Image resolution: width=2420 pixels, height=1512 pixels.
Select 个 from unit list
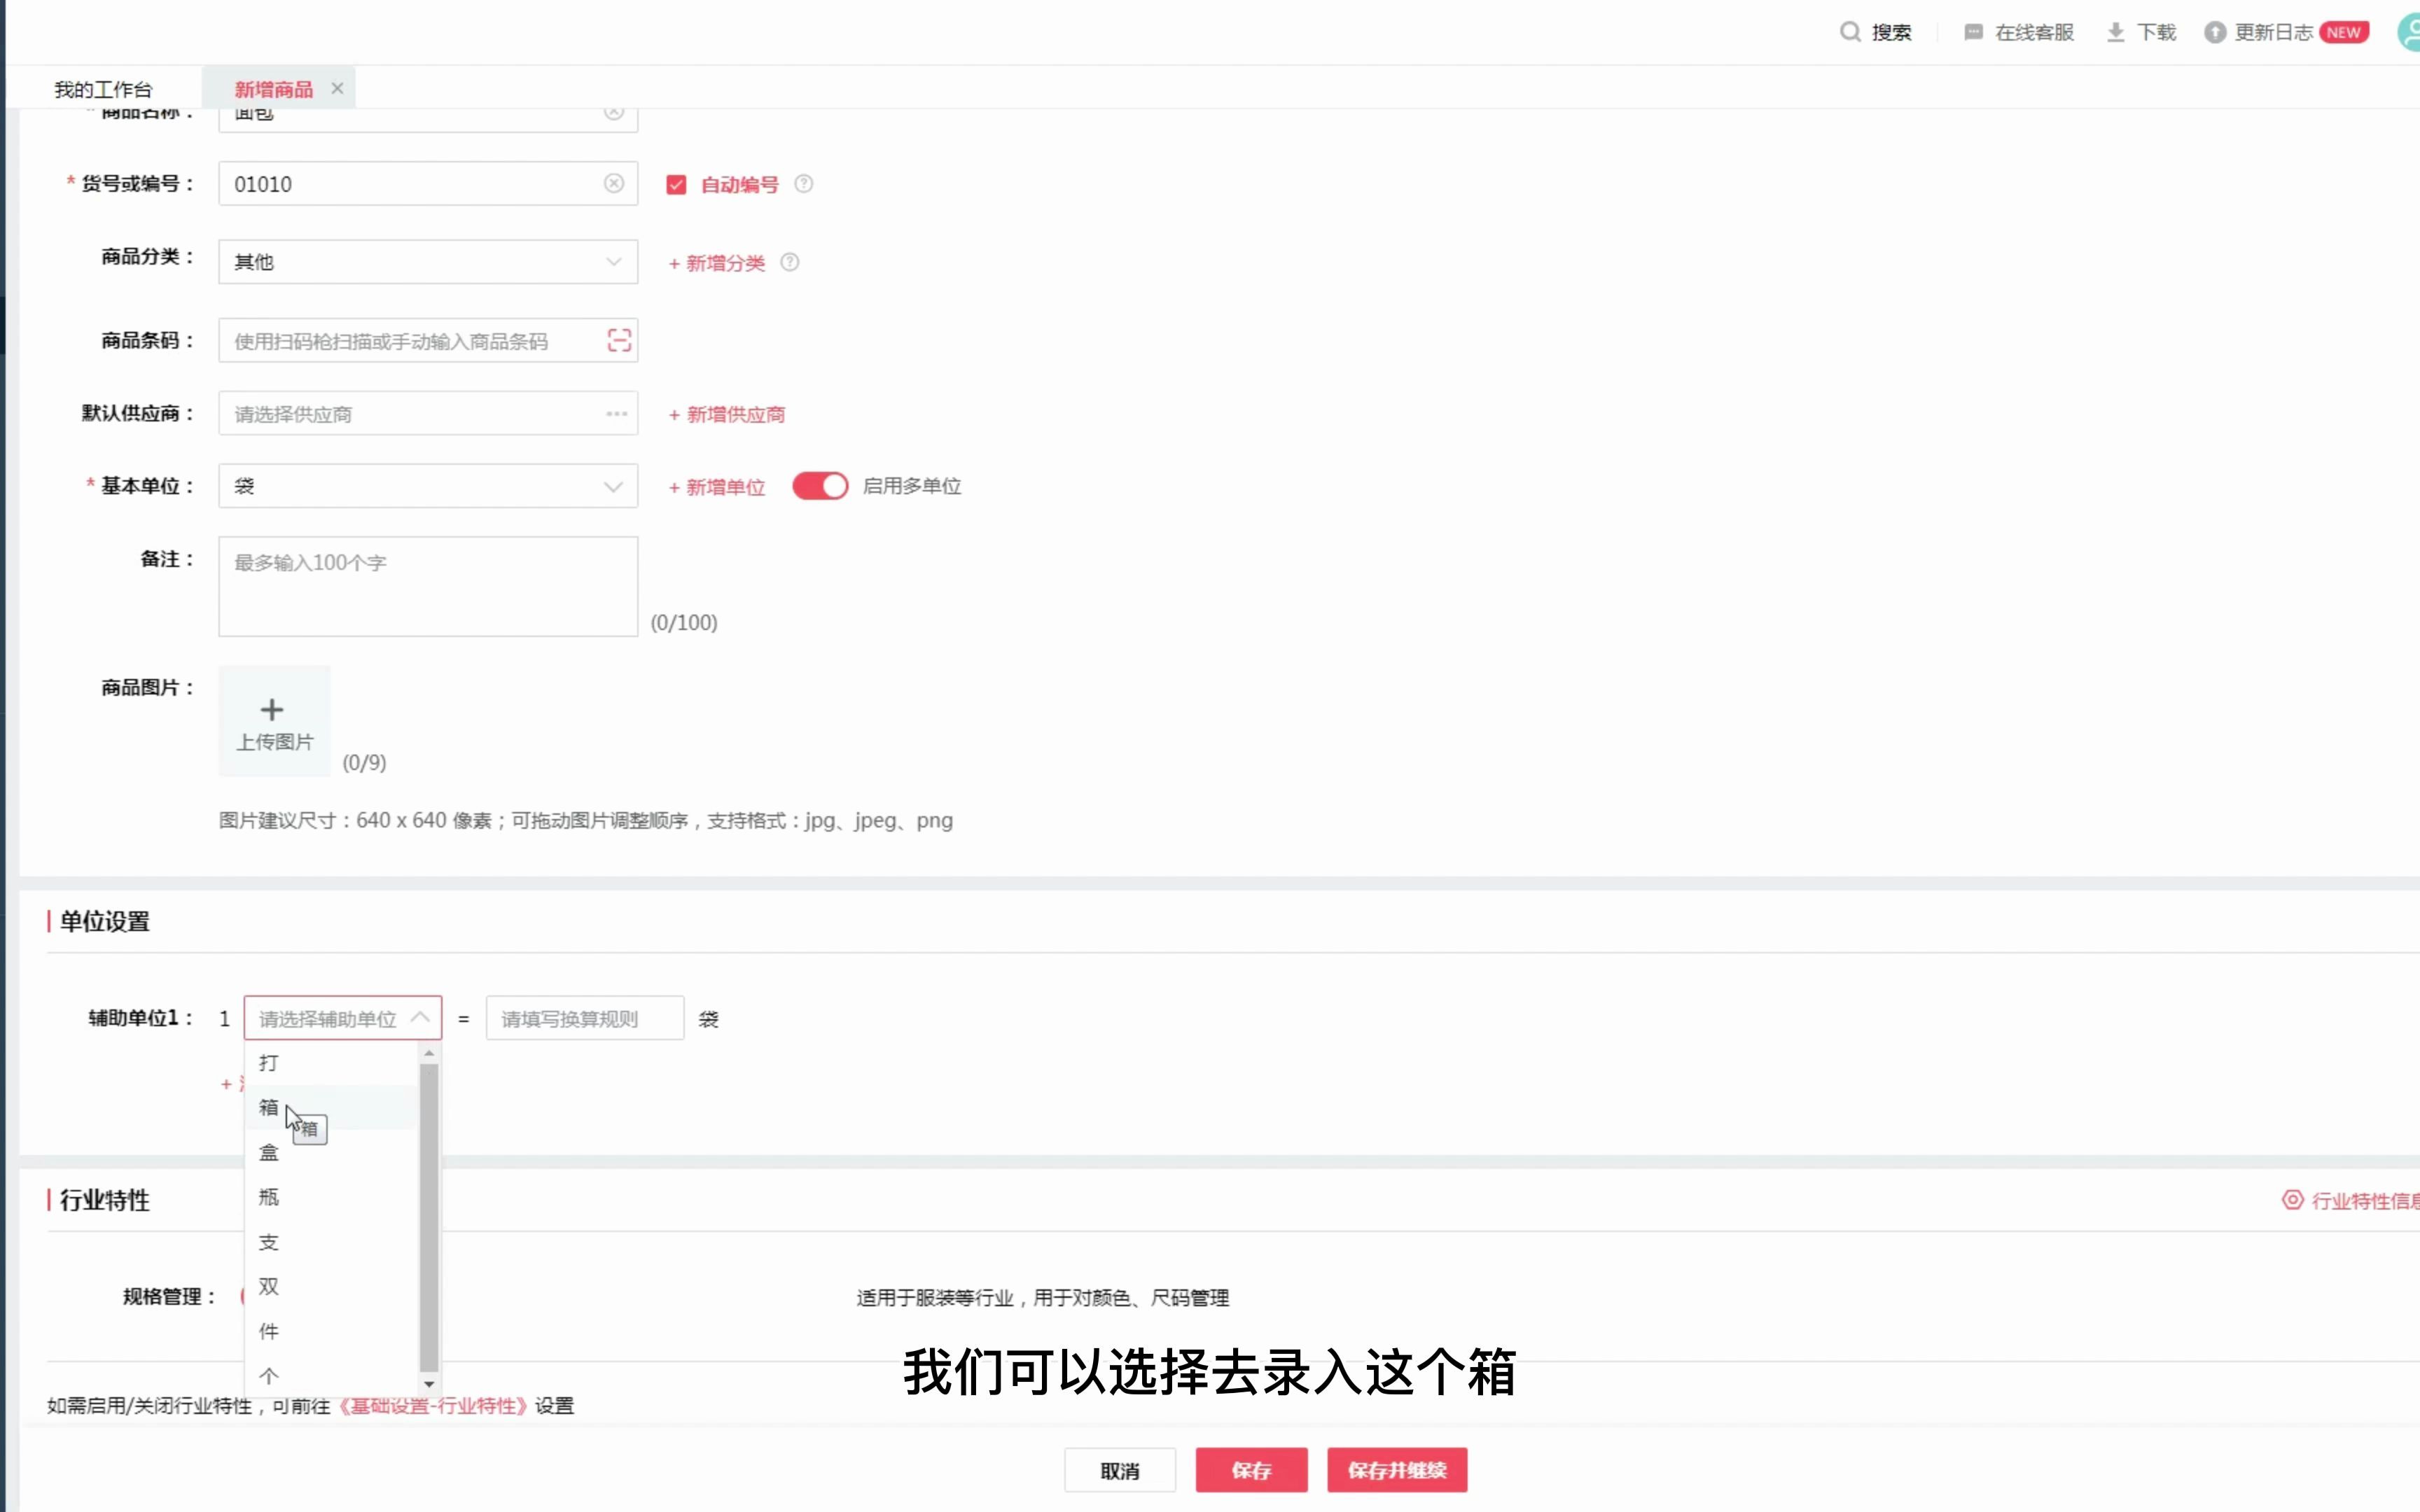point(331,1376)
